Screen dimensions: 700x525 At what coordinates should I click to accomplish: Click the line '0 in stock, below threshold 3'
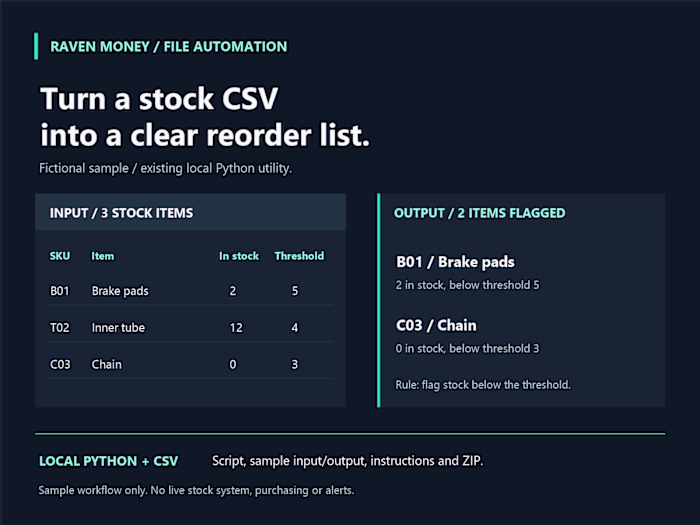click(467, 348)
